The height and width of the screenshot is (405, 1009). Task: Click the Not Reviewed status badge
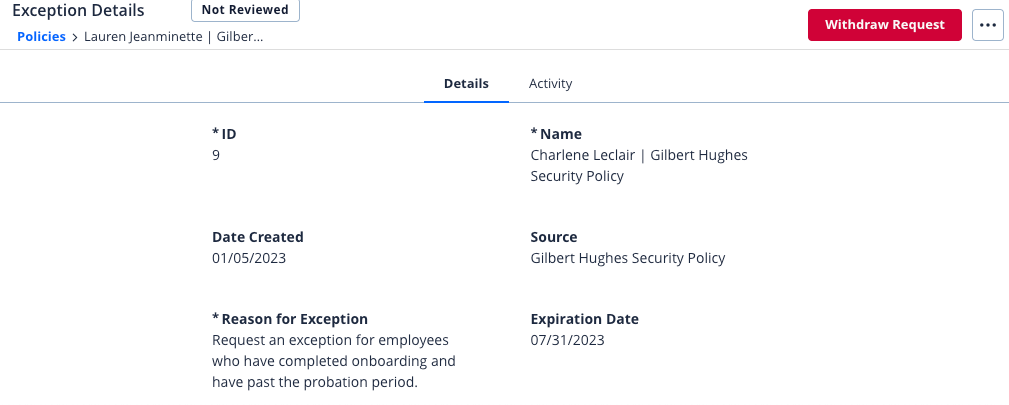[245, 10]
